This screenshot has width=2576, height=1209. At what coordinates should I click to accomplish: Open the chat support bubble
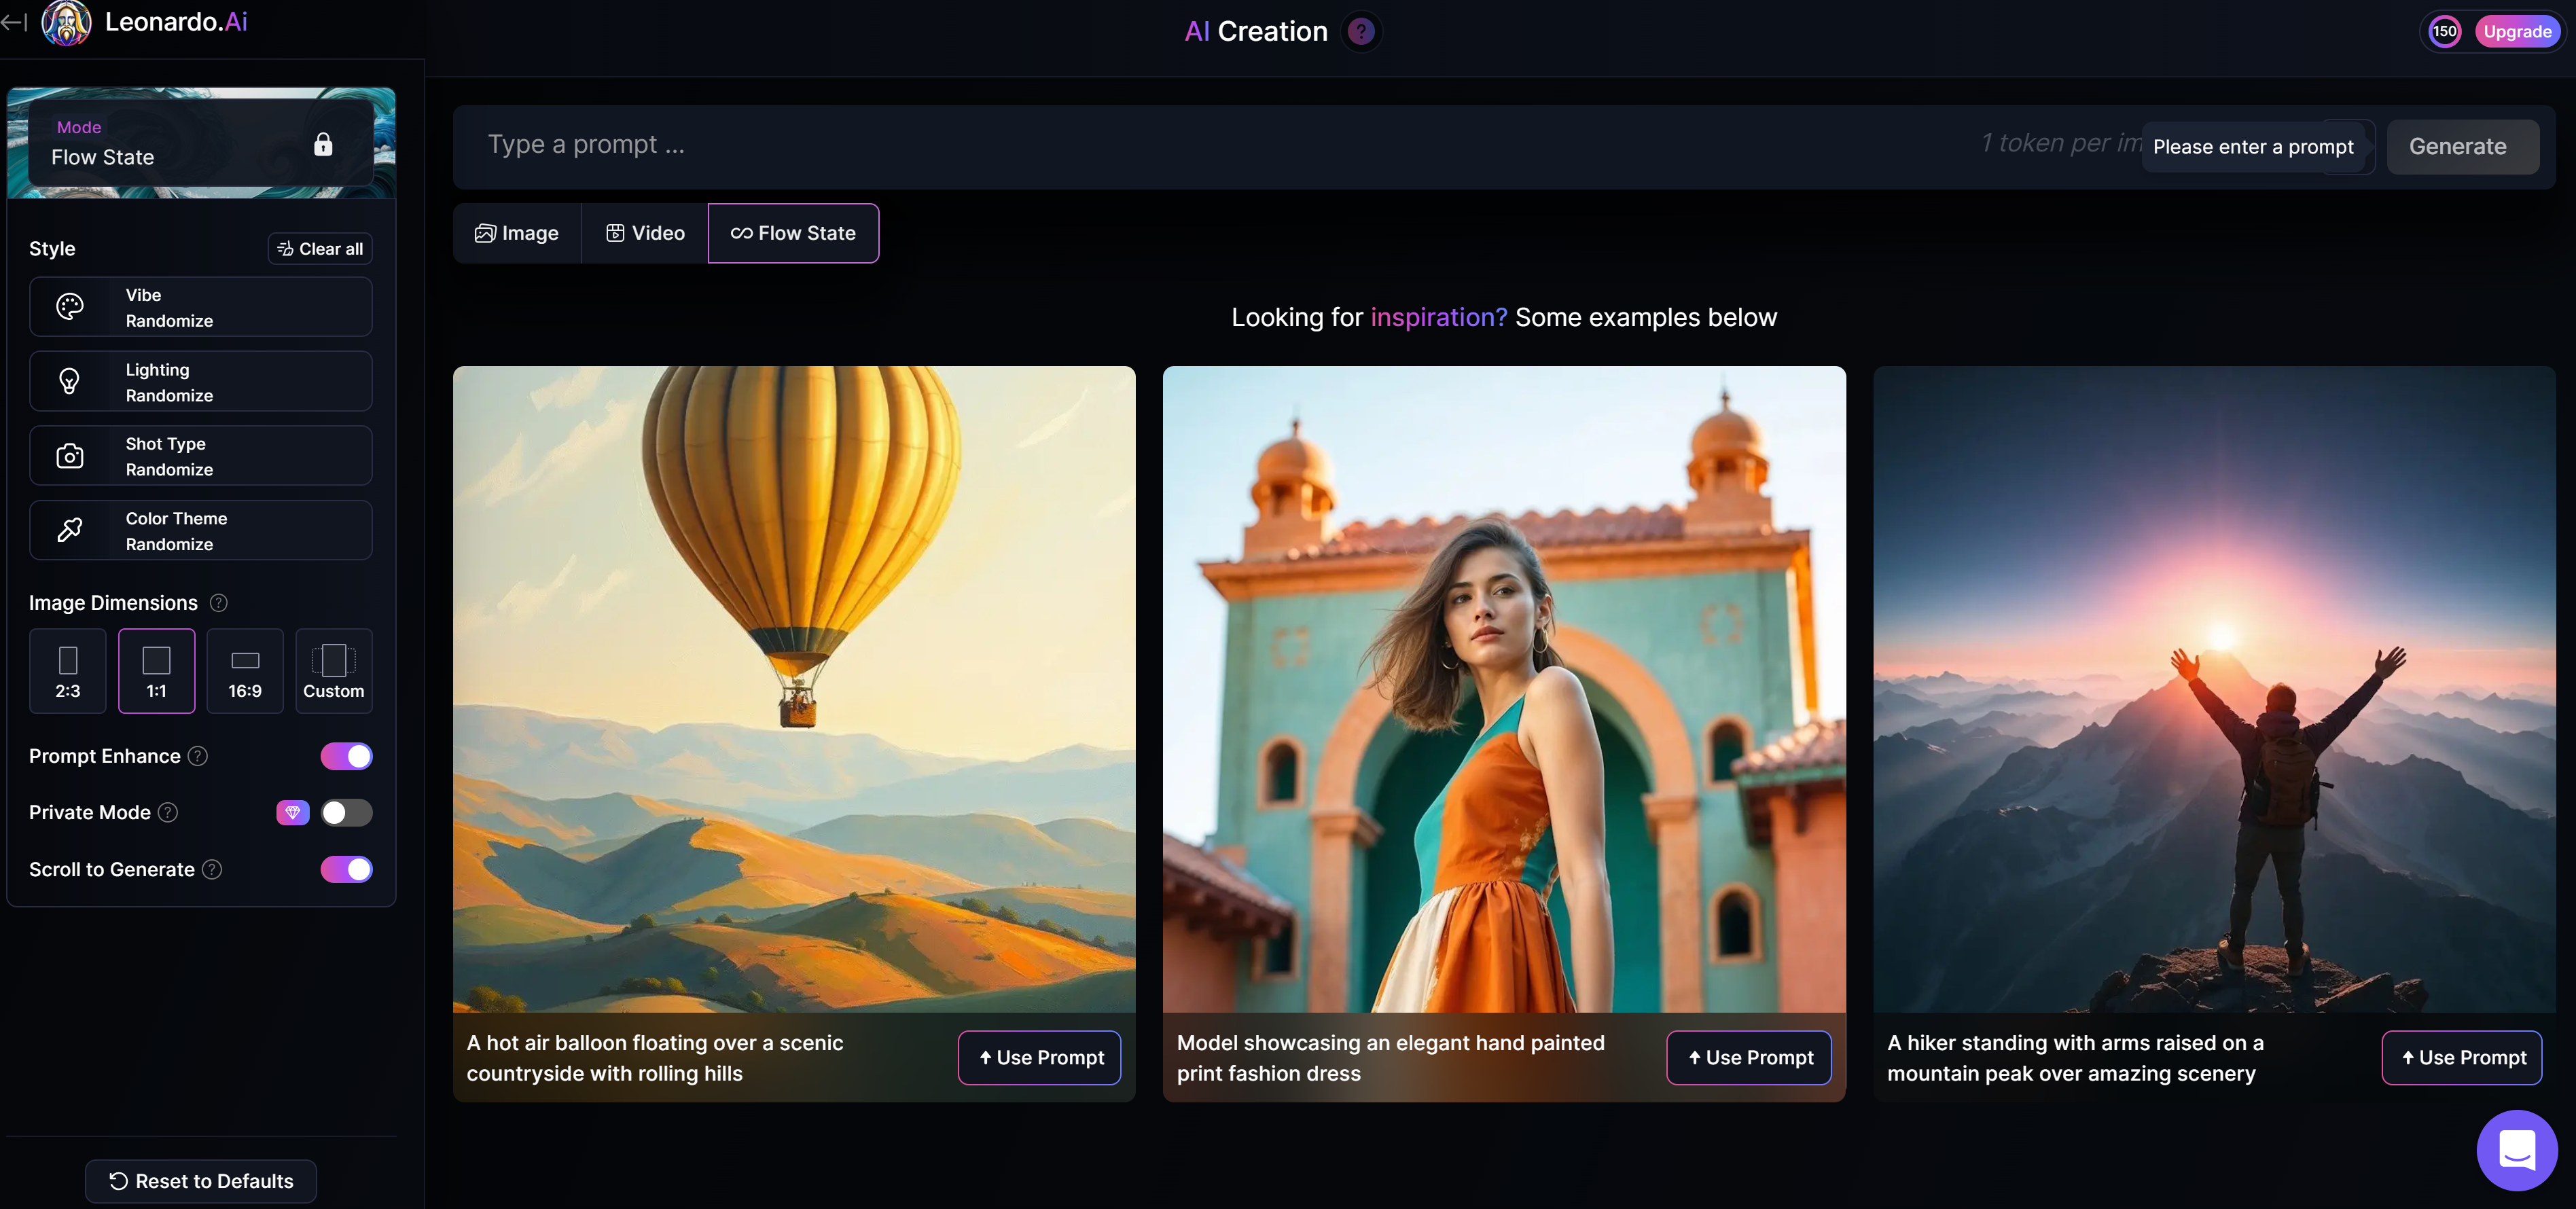(x=2517, y=1150)
